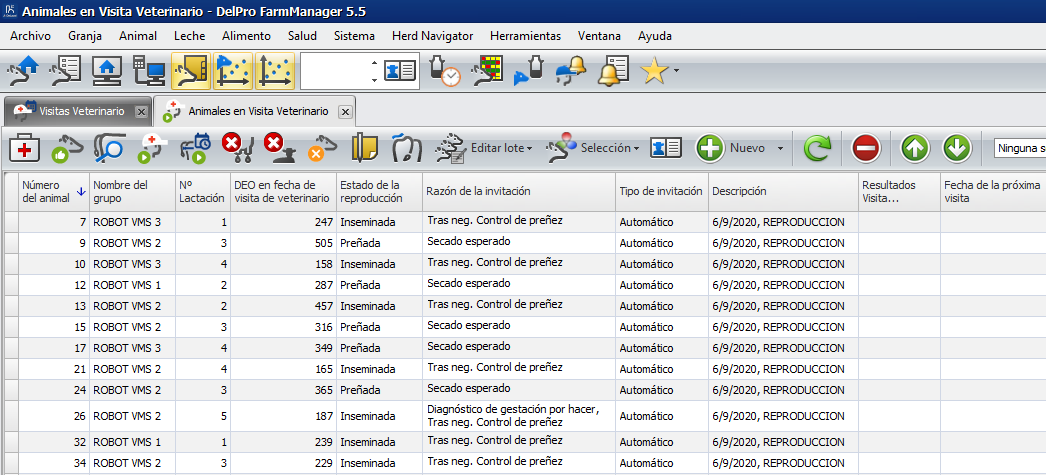Click the green Nuevo button

711,148
